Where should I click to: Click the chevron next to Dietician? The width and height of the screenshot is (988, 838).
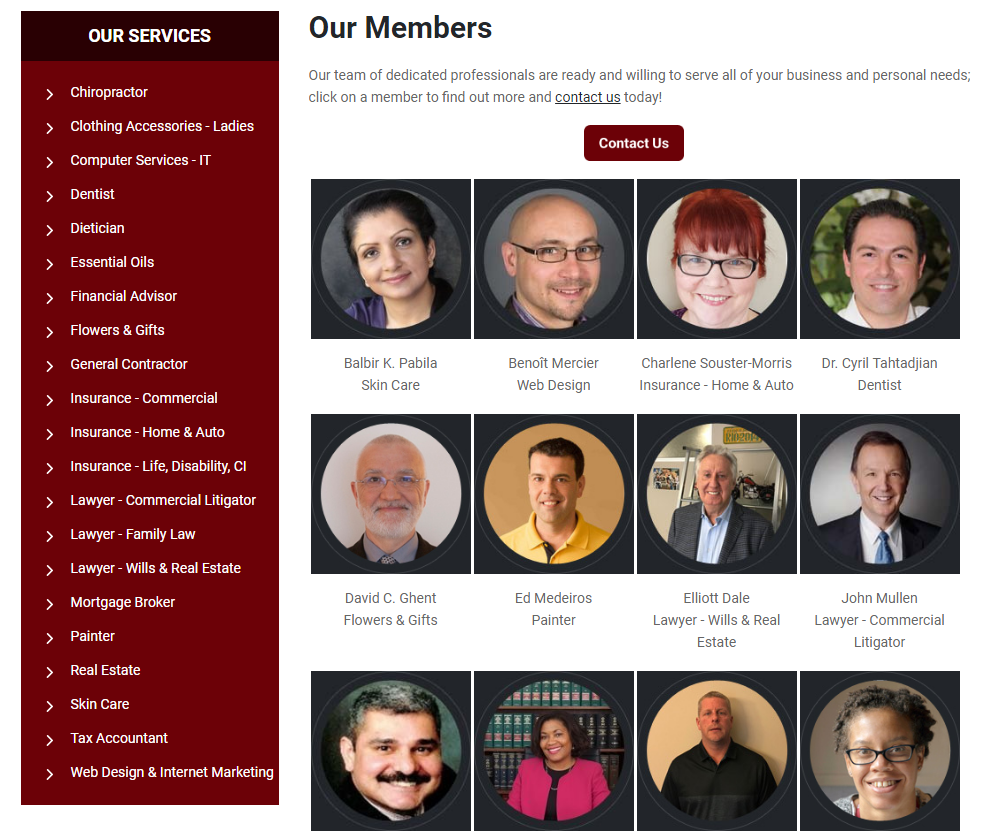point(50,230)
